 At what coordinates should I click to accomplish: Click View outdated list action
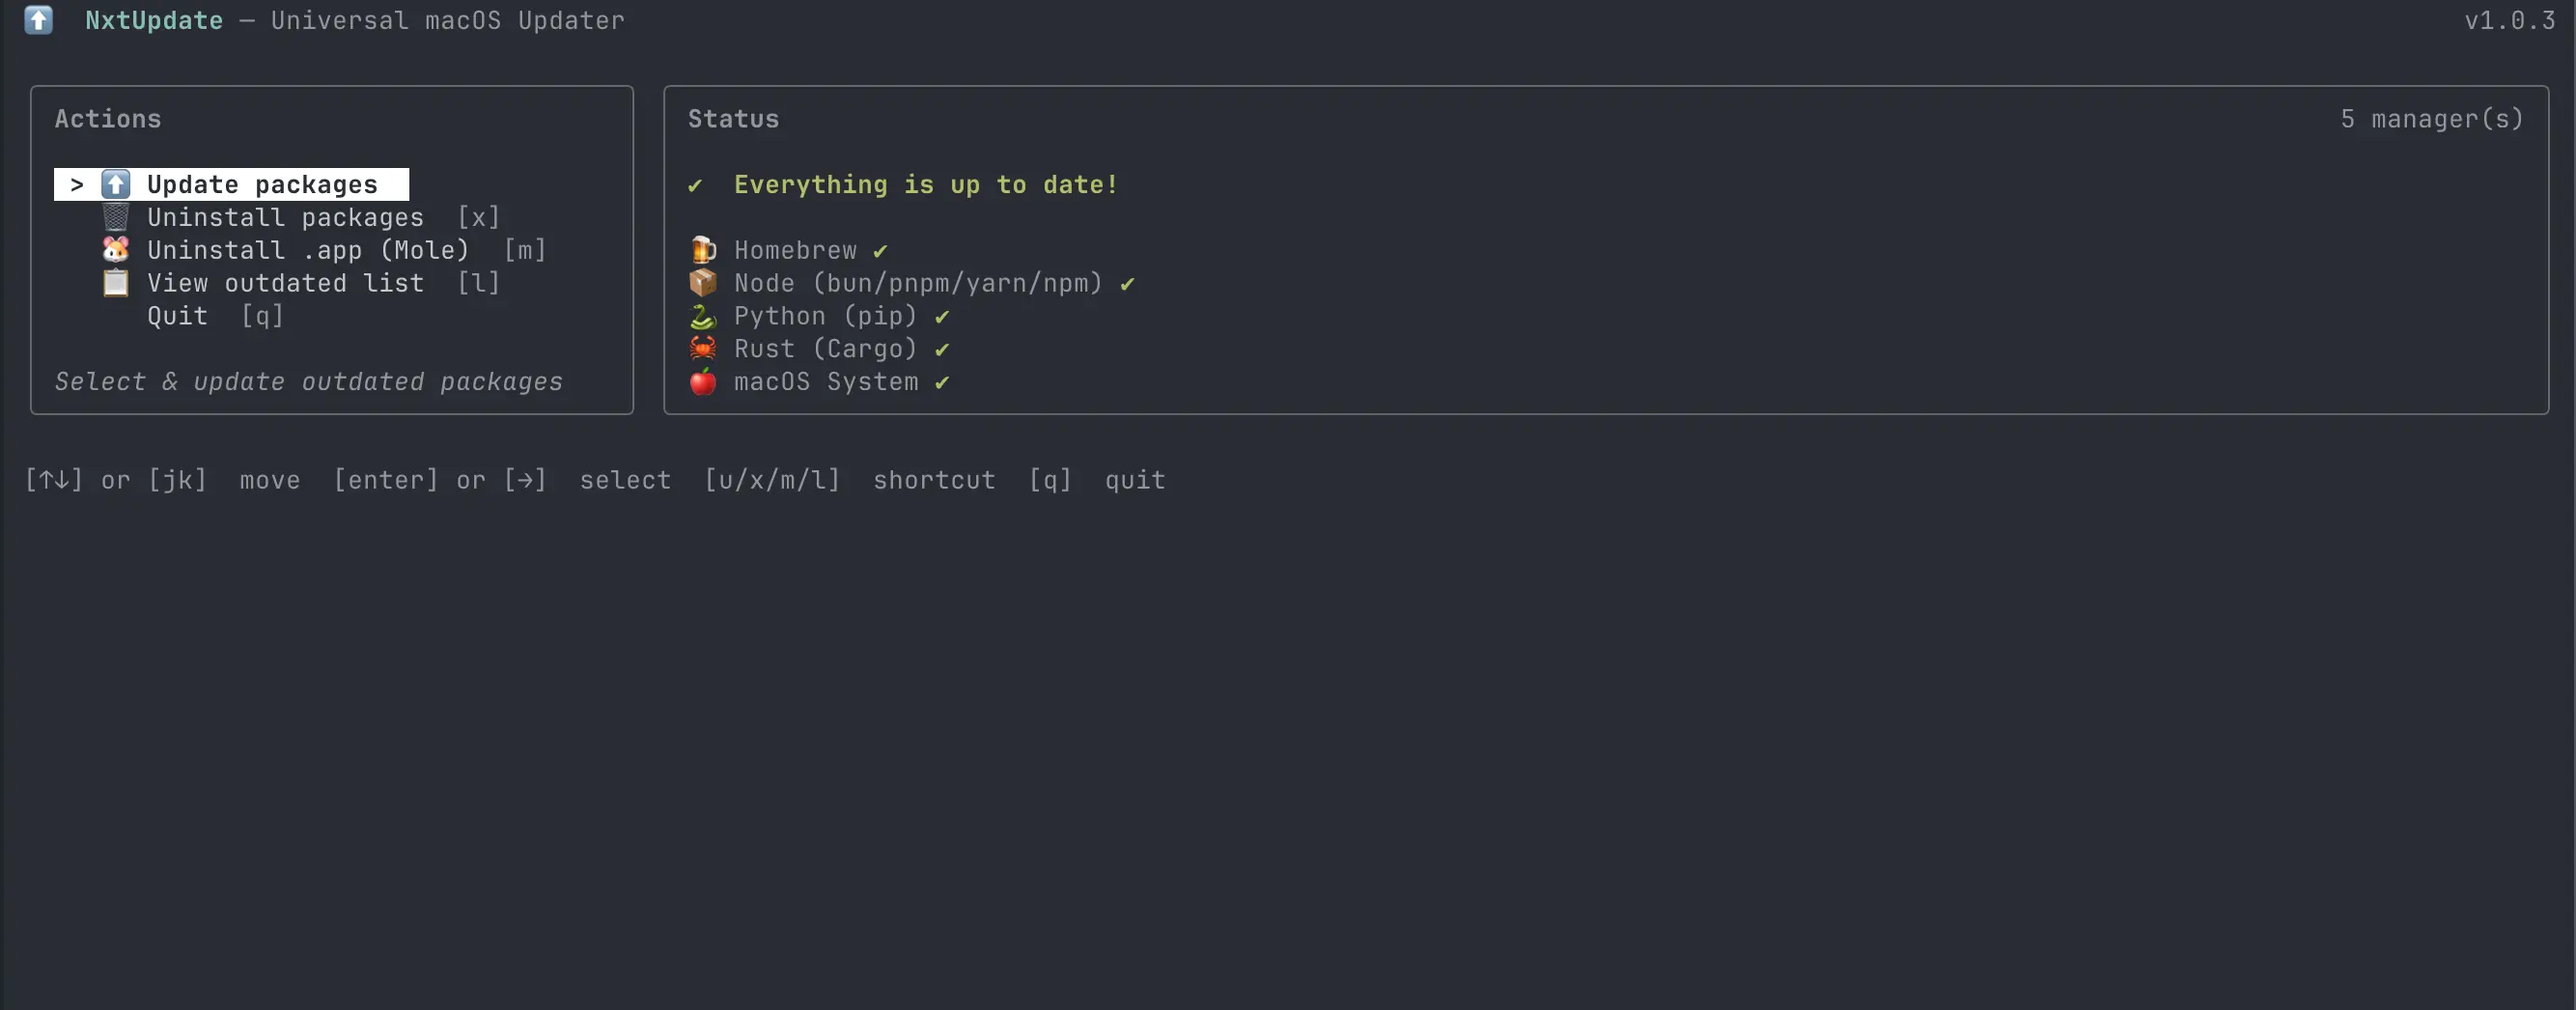[285, 283]
